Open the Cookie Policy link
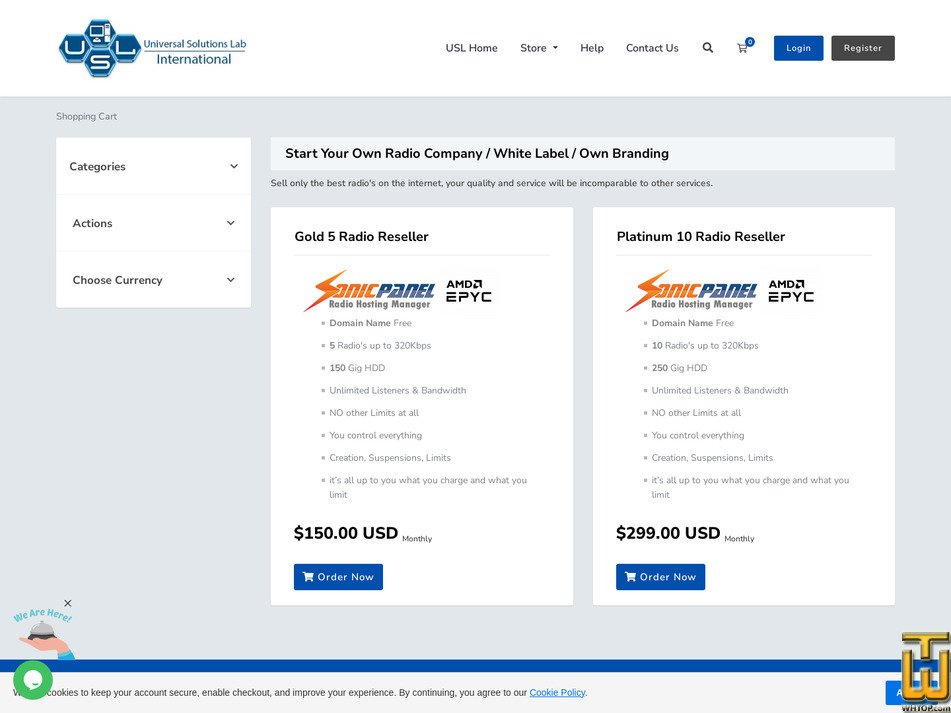 [557, 692]
